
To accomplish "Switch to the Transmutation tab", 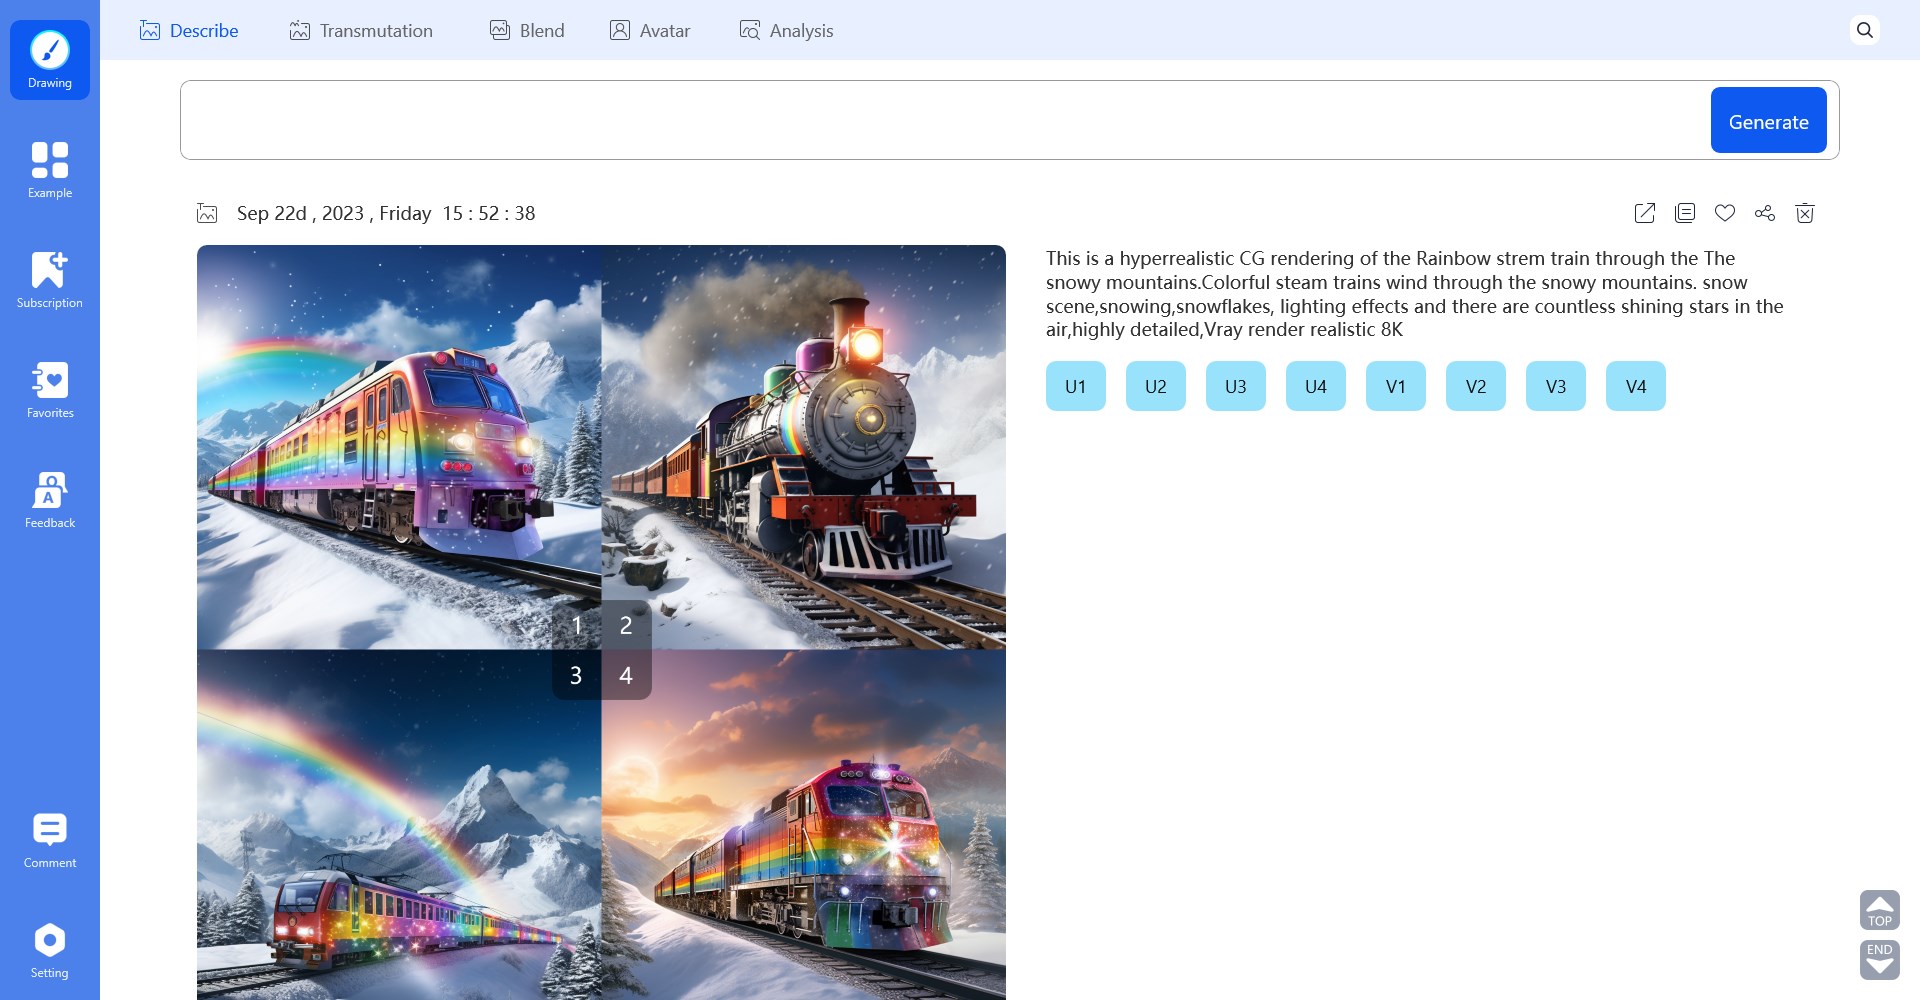I will (361, 31).
